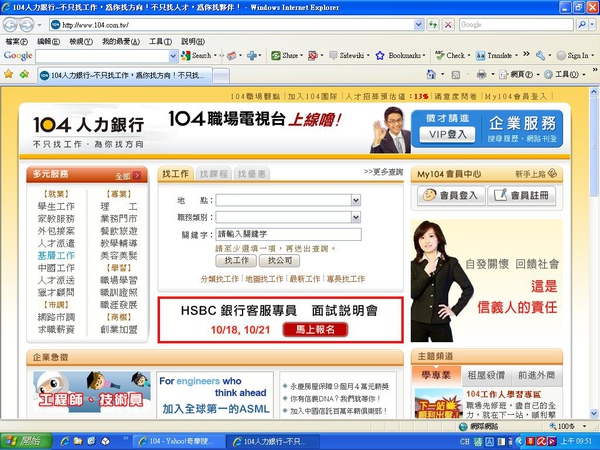Click the Refresh page icon
This screenshot has width=600, height=450.
click(x=433, y=25)
